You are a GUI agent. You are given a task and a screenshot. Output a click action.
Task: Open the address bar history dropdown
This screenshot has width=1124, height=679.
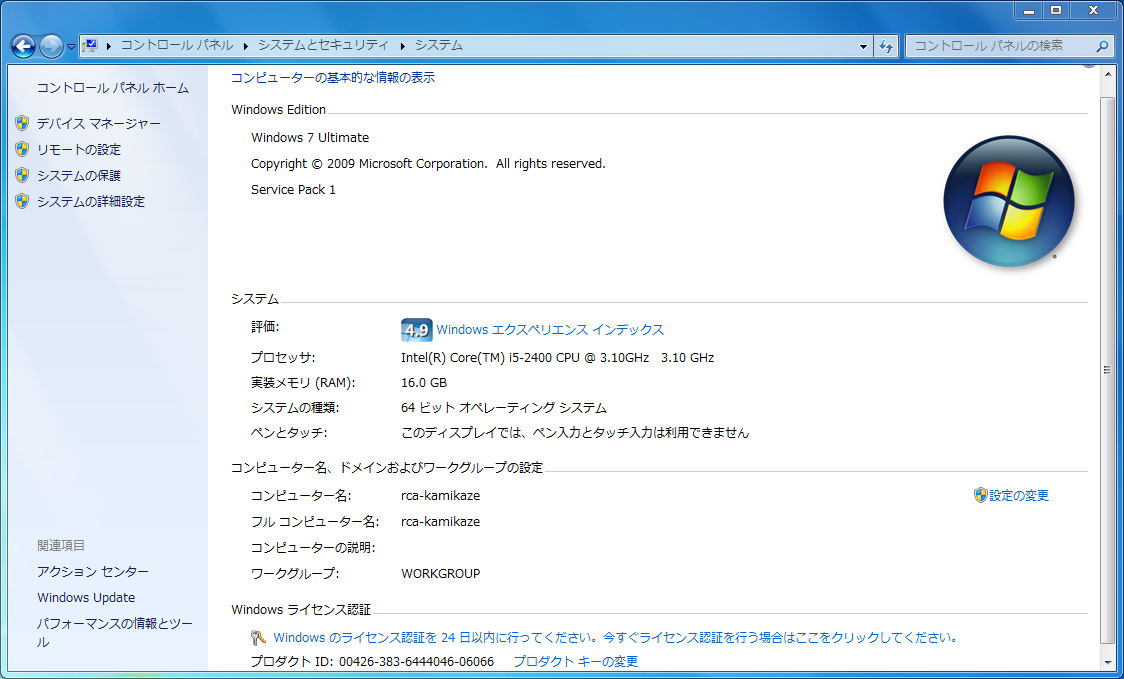863,47
